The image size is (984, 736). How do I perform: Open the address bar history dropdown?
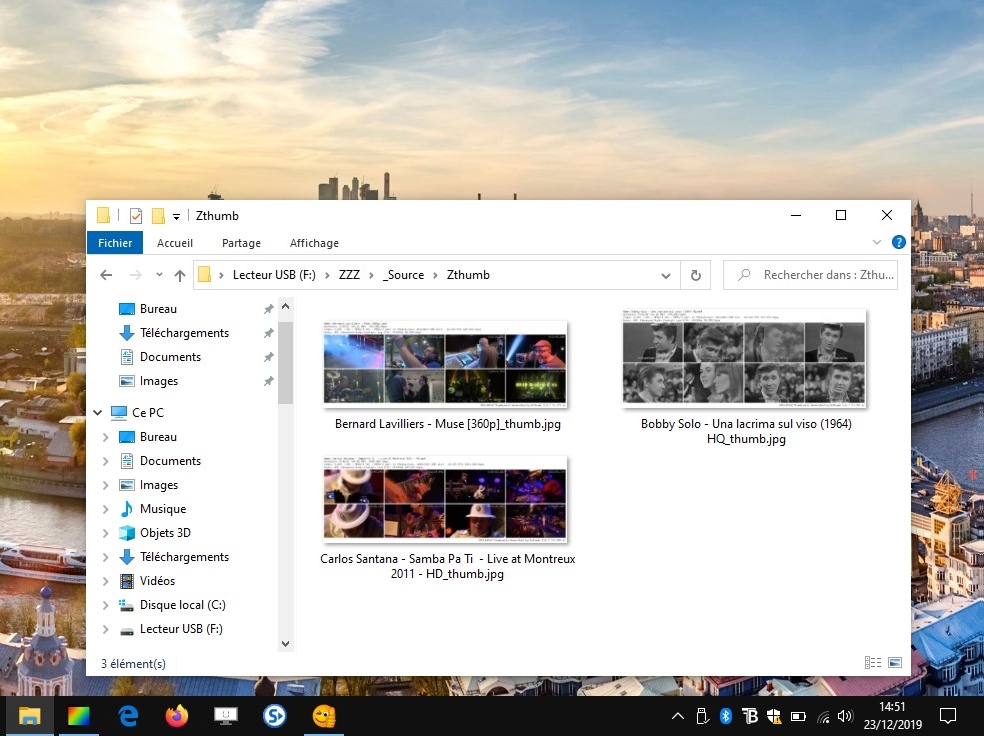[666, 275]
